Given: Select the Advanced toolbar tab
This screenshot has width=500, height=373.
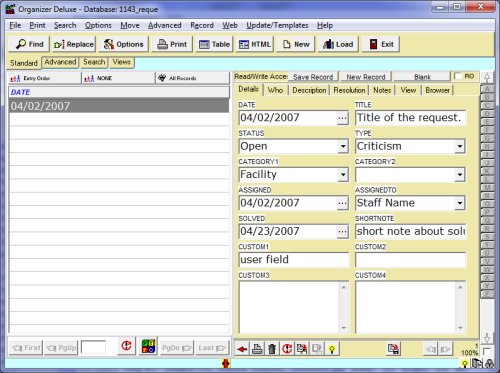Looking at the screenshot, I should (x=60, y=62).
